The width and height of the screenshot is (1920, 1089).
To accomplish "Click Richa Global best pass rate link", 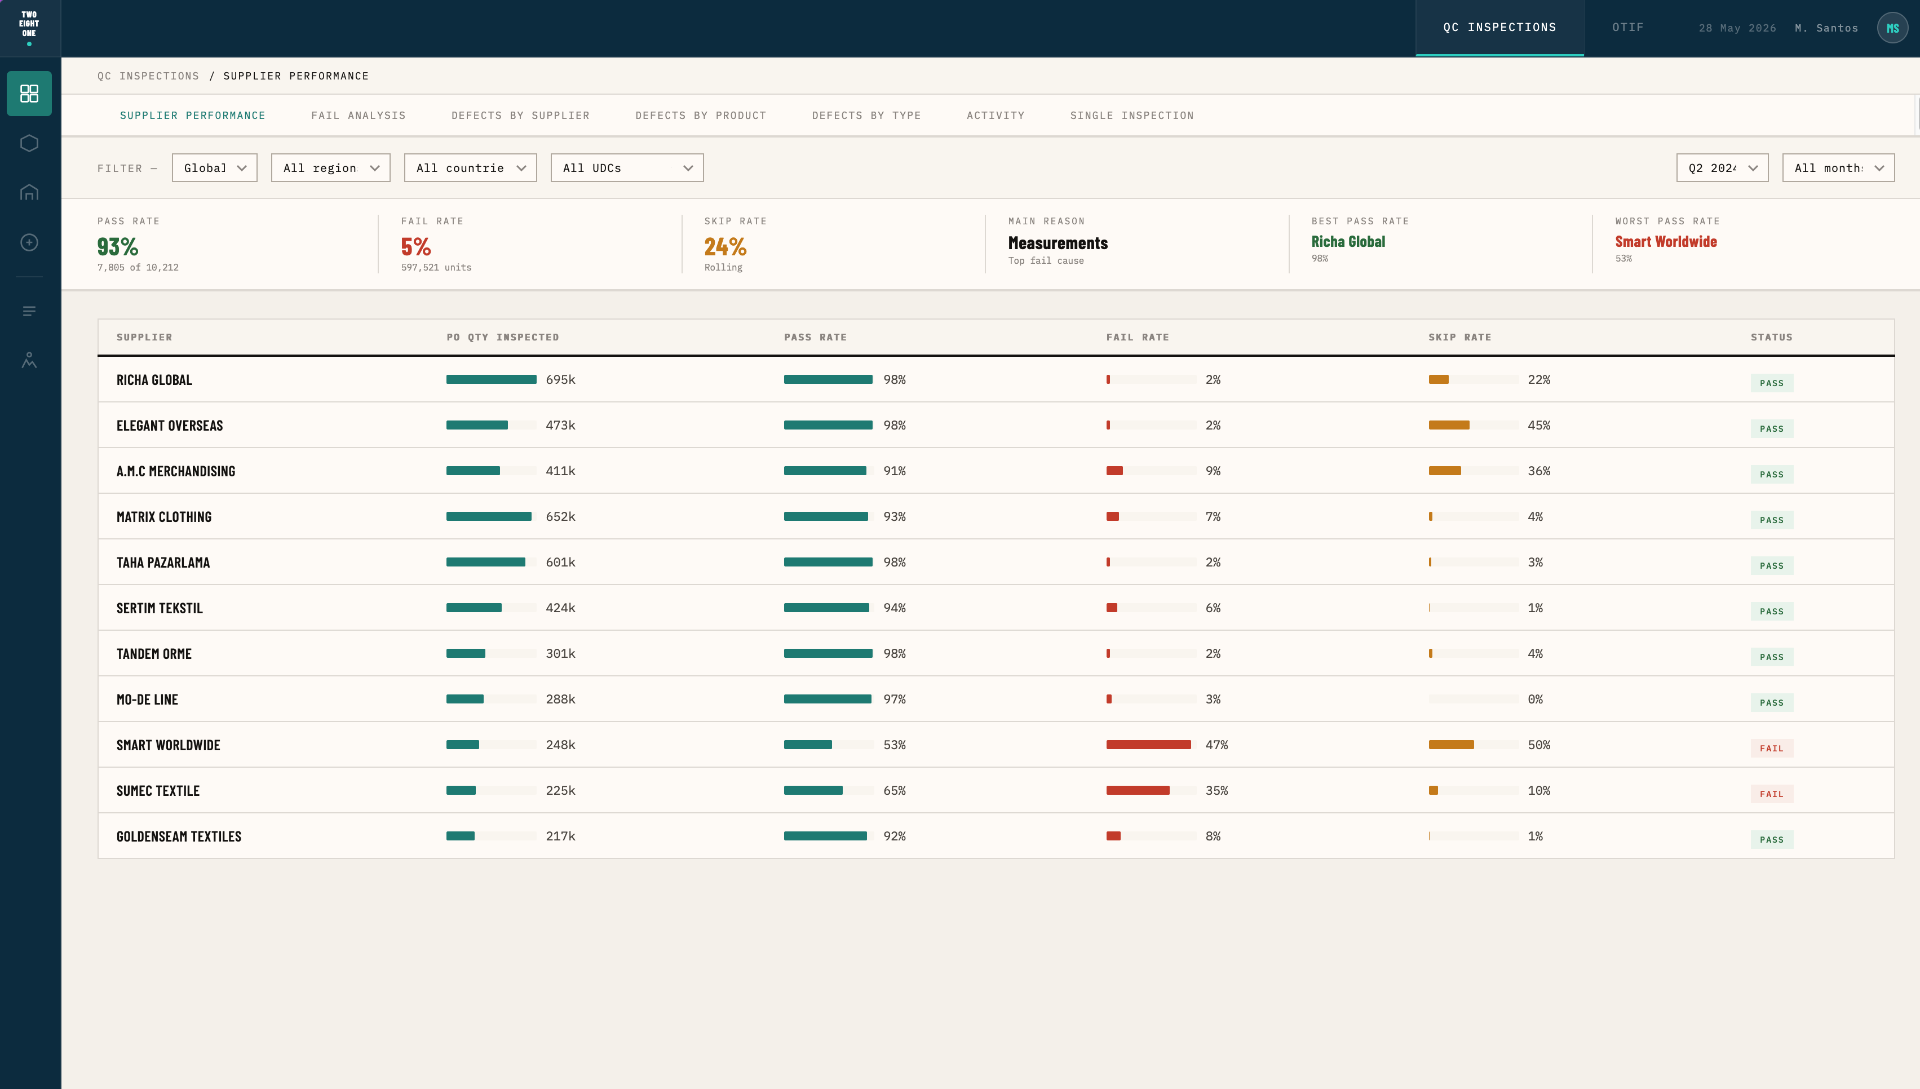I will (x=1348, y=242).
